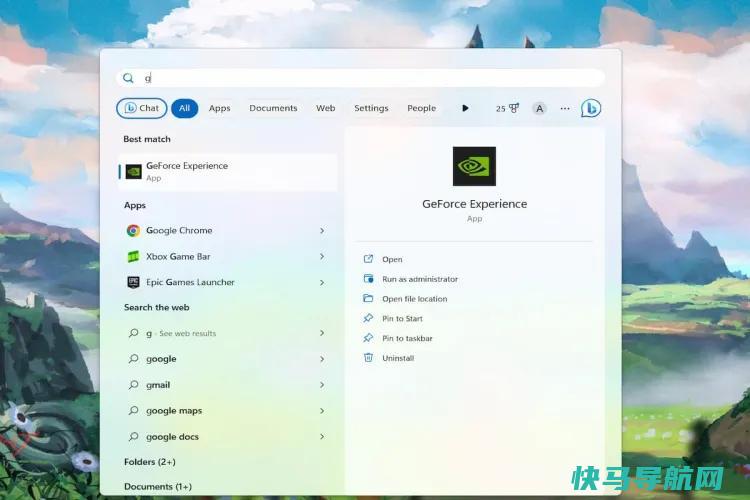Open Bing Chat button
This screenshot has height=500, width=750.
tap(142, 108)
